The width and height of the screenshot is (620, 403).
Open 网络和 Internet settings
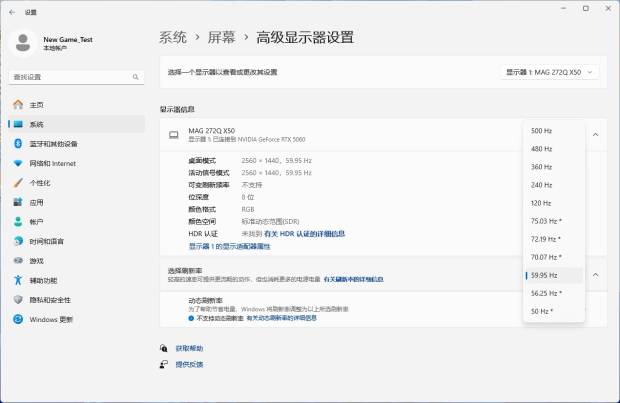[x=77, y=163]
